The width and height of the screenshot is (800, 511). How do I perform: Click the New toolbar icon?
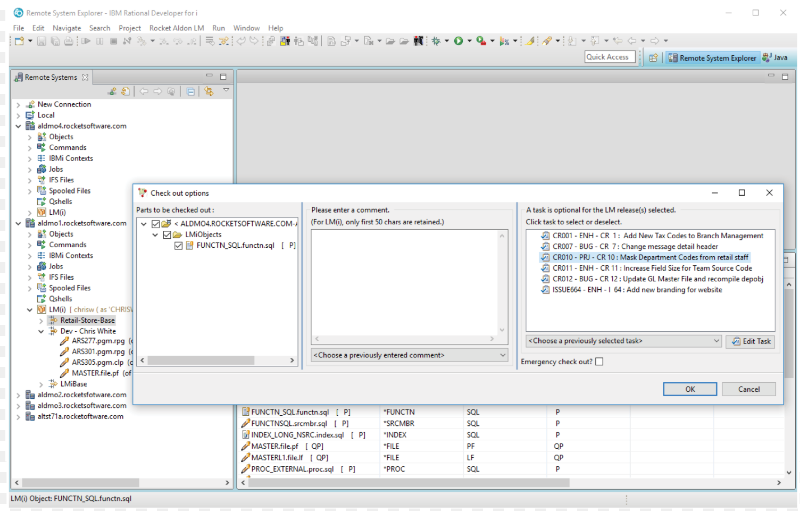coord(18,41)
